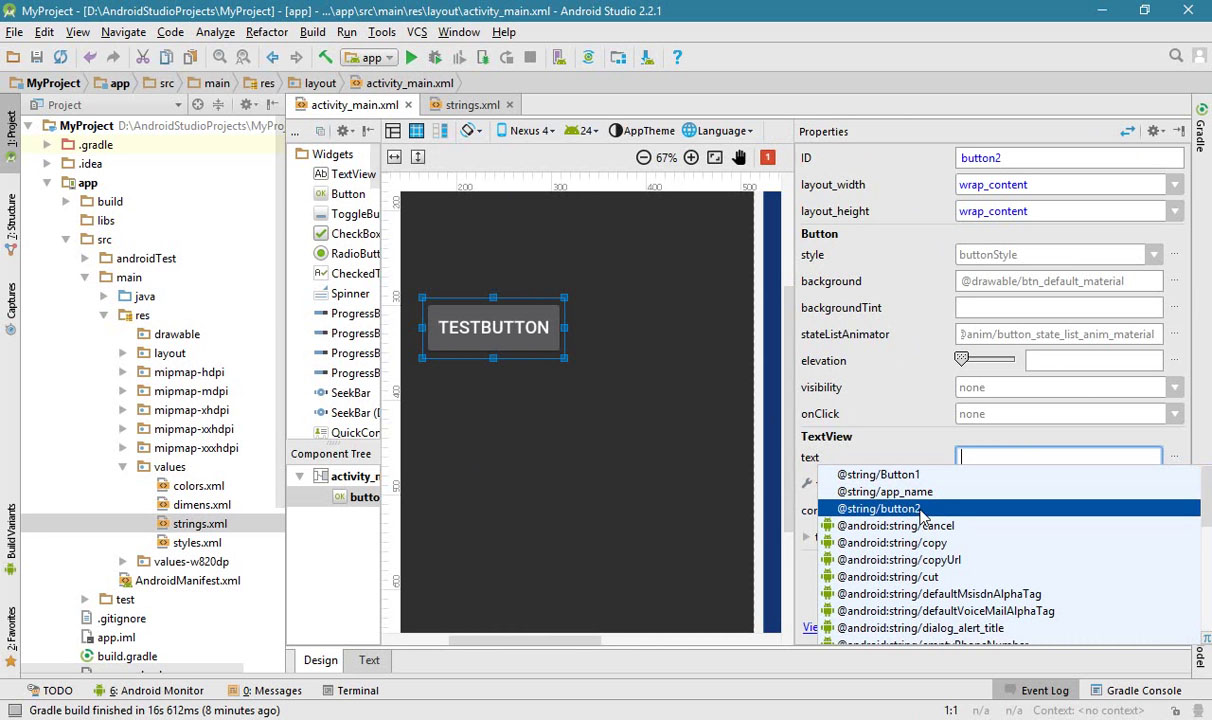Image resolution: width=1212 pixels, height=720 pixels.
Task: Open the AVD Manager icon
Action: (x=560, y=57)
